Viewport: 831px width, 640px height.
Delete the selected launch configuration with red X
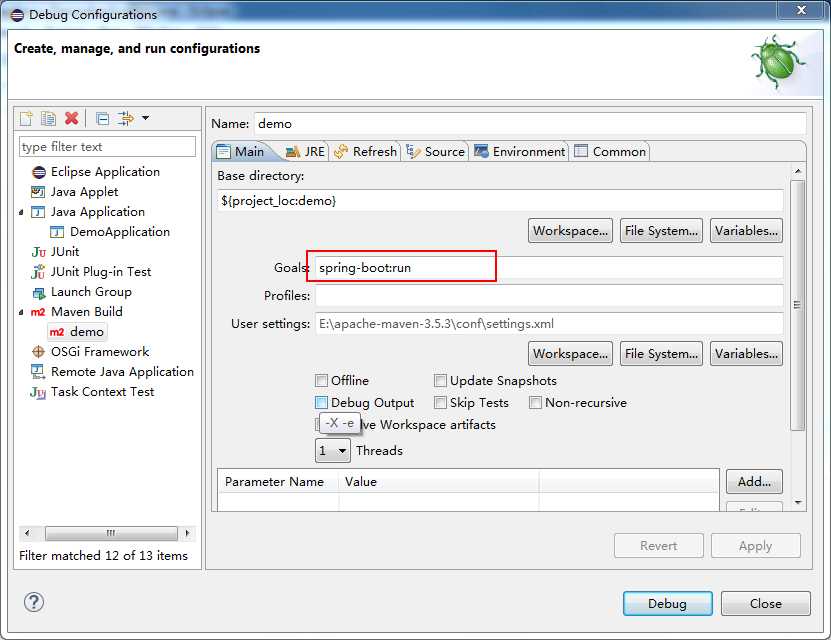coord(72,118)
